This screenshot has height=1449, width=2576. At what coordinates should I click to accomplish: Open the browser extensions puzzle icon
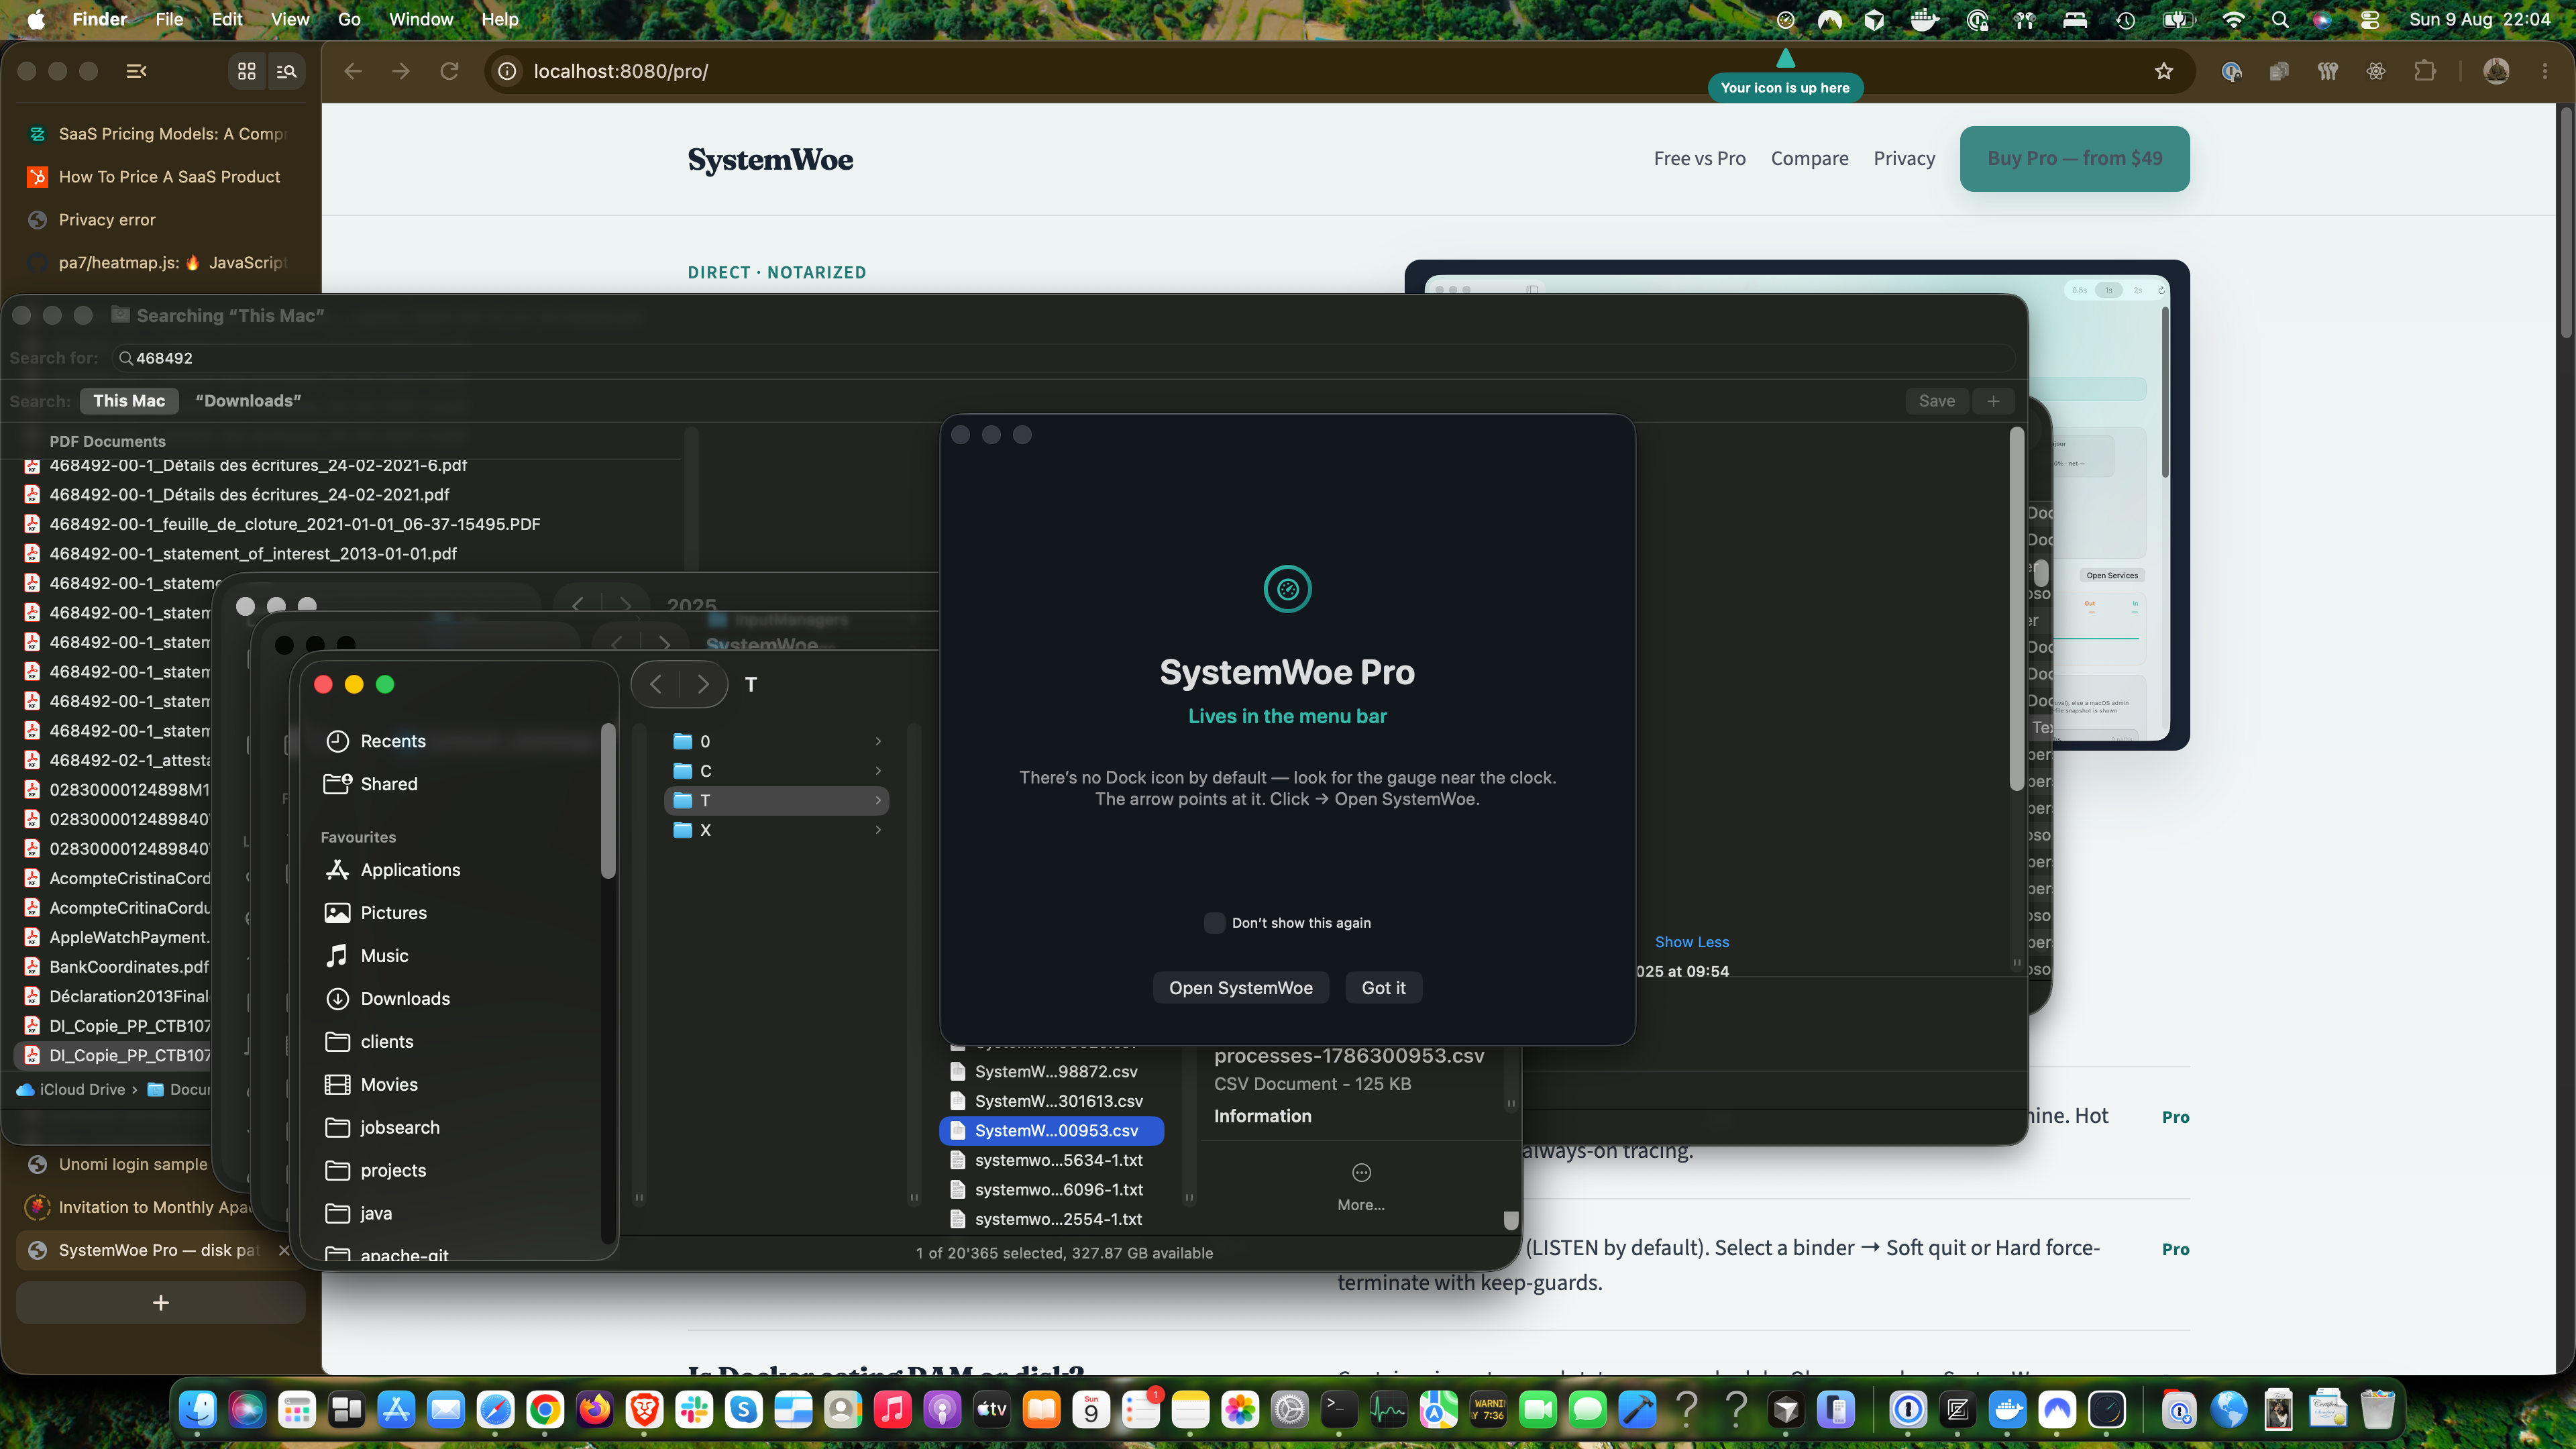pyautogui.click(x=2425, y=71)
